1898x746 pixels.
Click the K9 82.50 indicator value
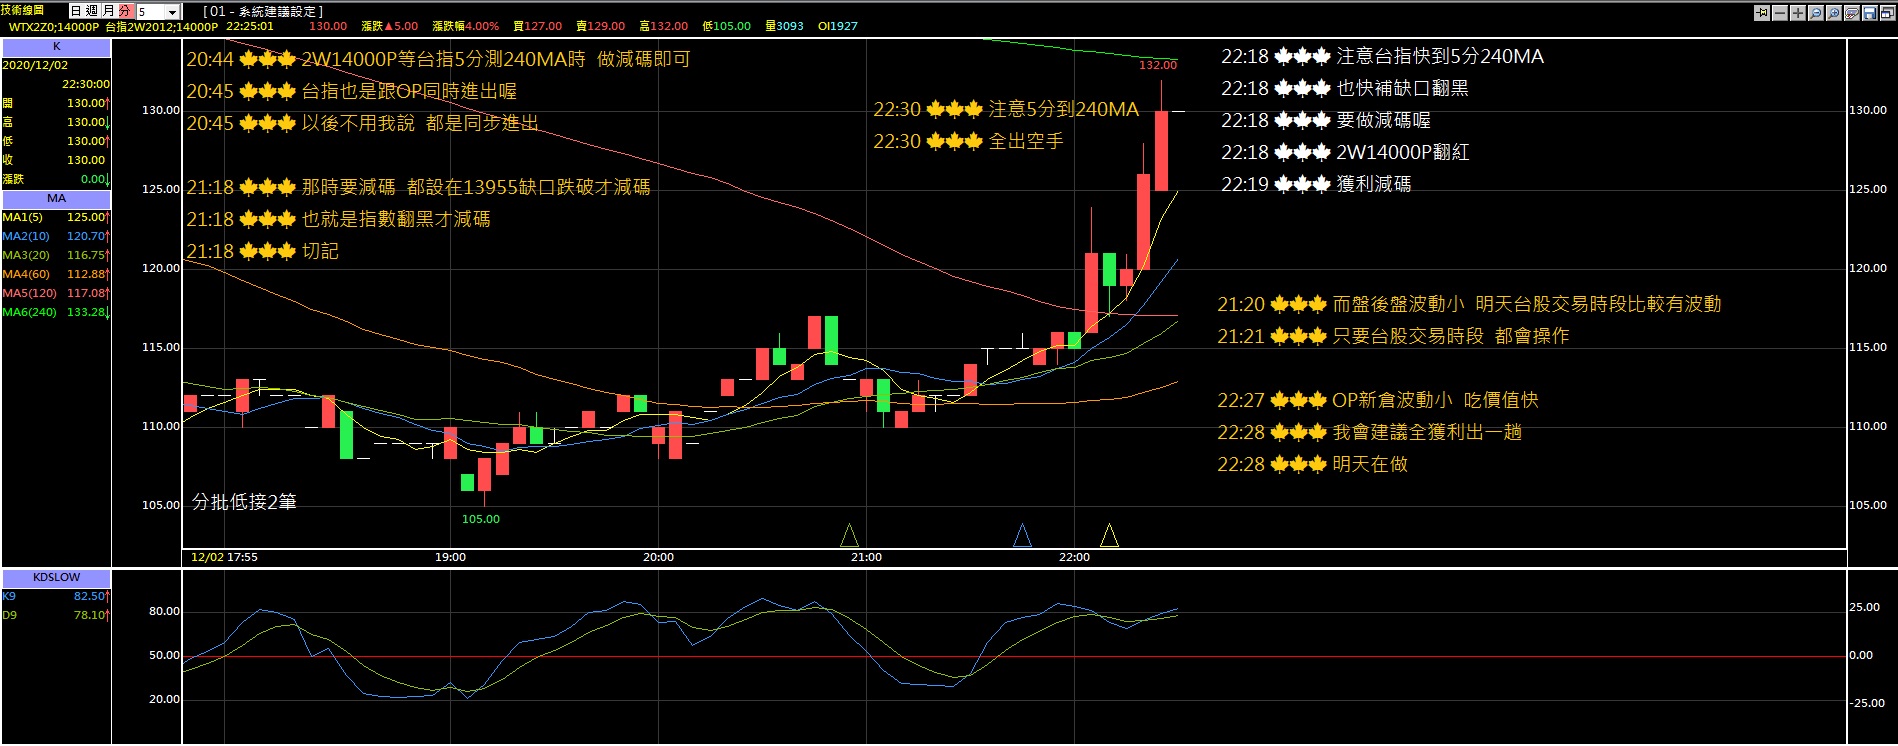56,596
